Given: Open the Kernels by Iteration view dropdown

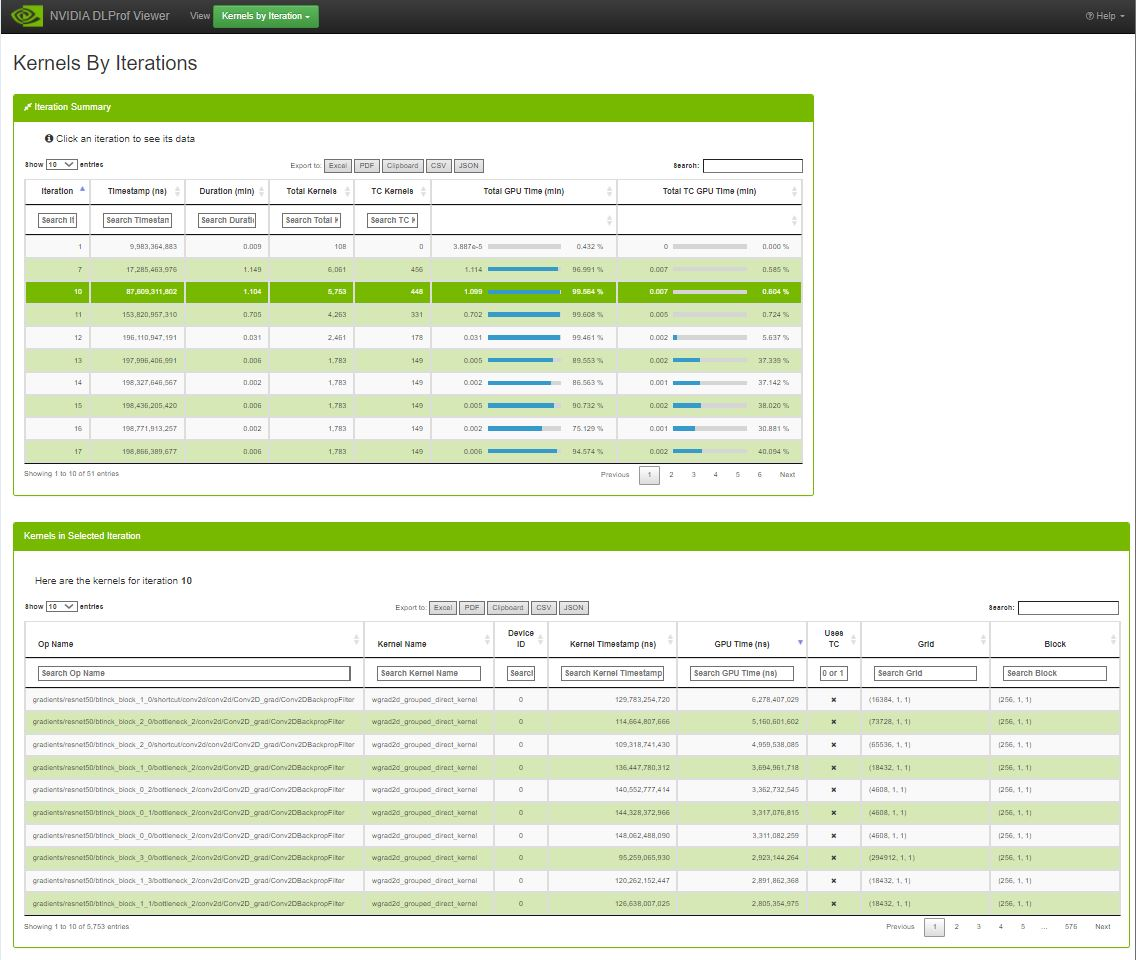Looking at the screenshot, I should pos(265,16).
